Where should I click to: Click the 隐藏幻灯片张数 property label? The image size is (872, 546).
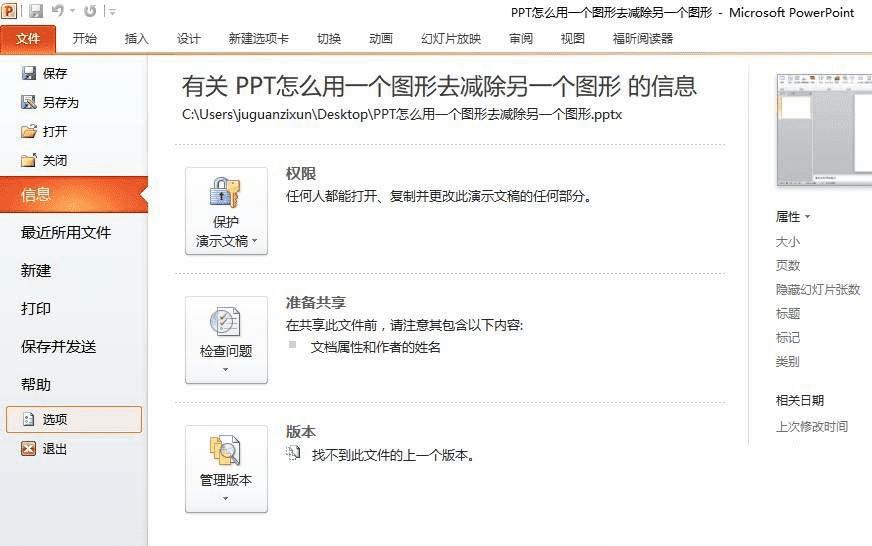[818, 290]
